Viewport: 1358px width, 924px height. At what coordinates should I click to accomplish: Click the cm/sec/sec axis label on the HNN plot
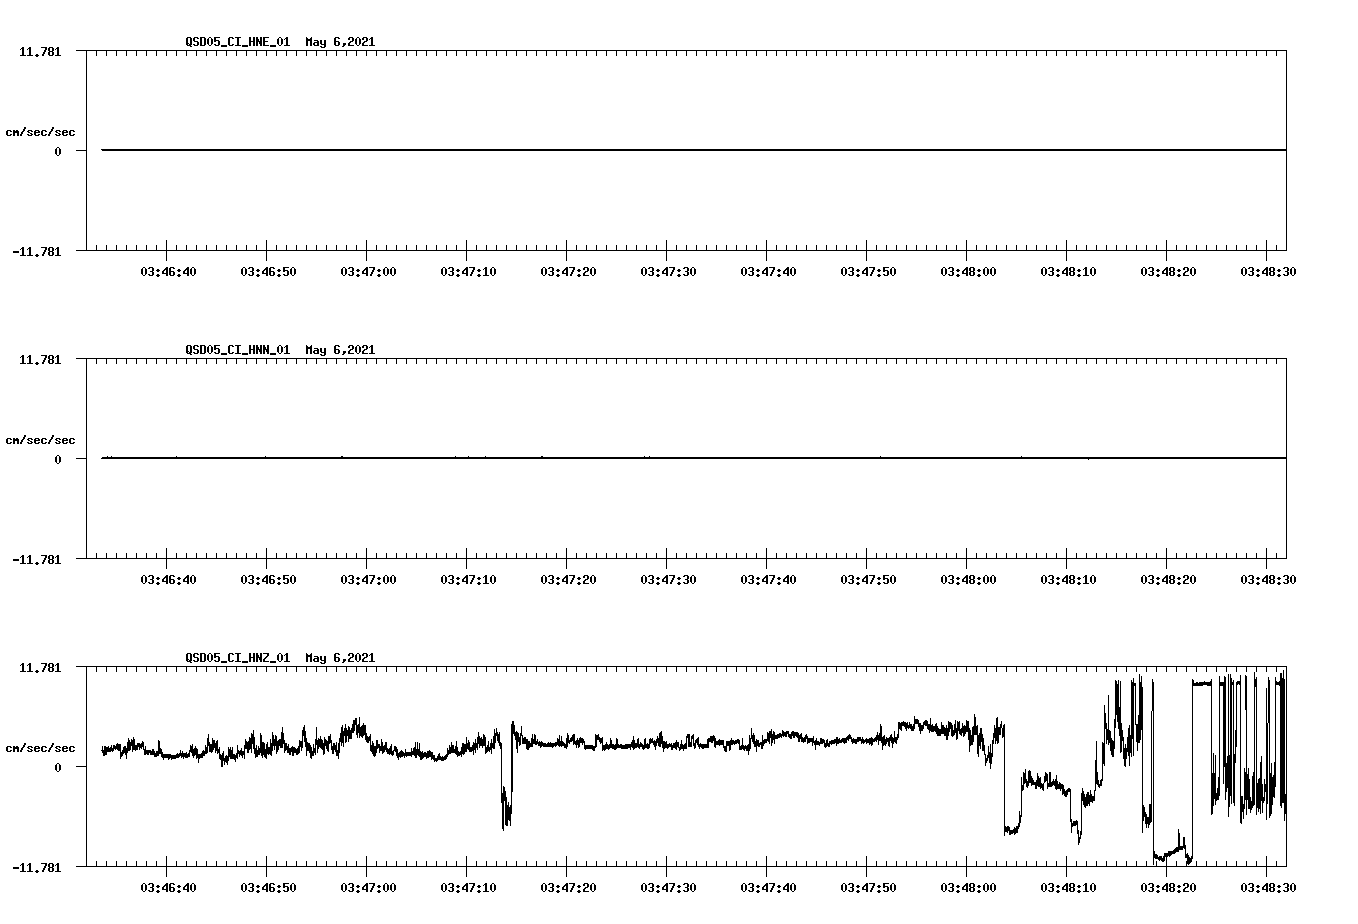(x=41, y=439)
